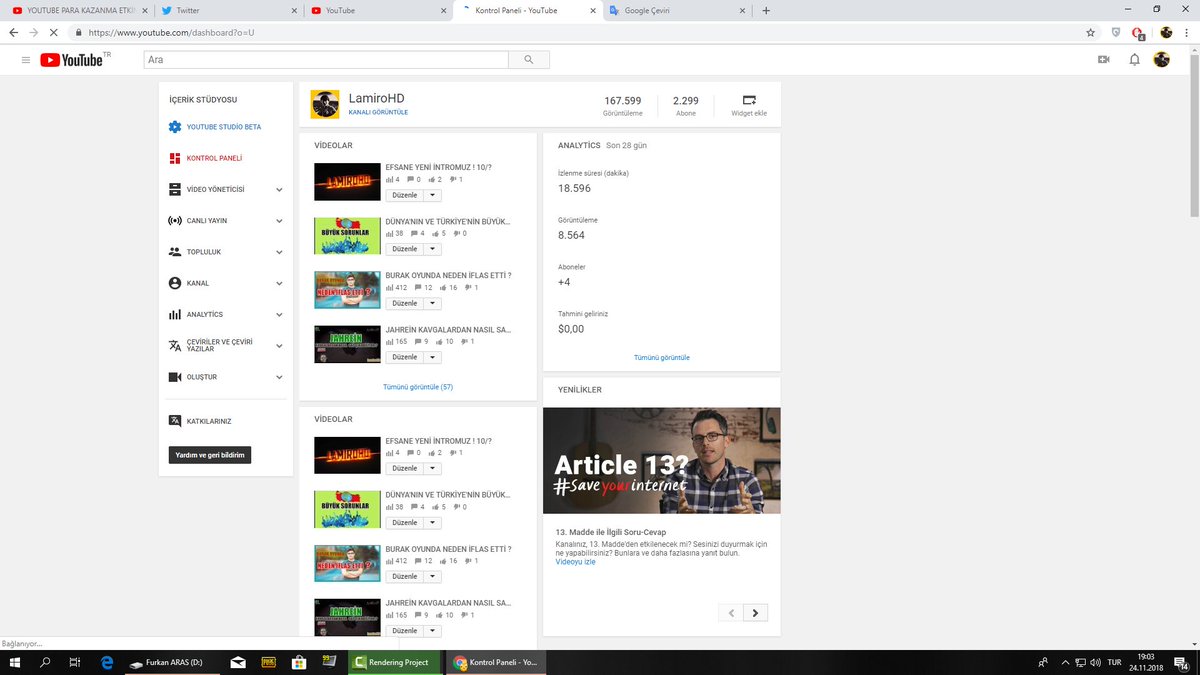The width and height of the screenshot is (1200, 675).
Task: Select YouTube Studio Beta in sidebar
Action: pos(224,127)
